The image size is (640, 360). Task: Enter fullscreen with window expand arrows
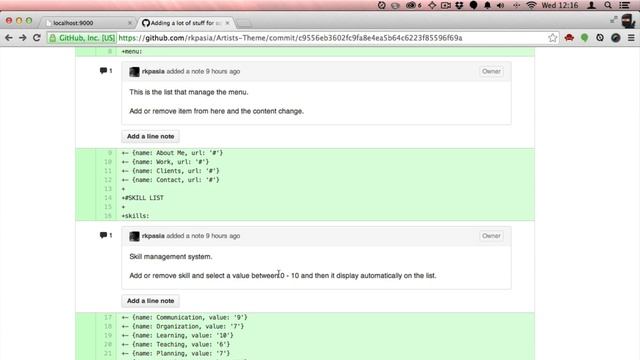(613, 20)
